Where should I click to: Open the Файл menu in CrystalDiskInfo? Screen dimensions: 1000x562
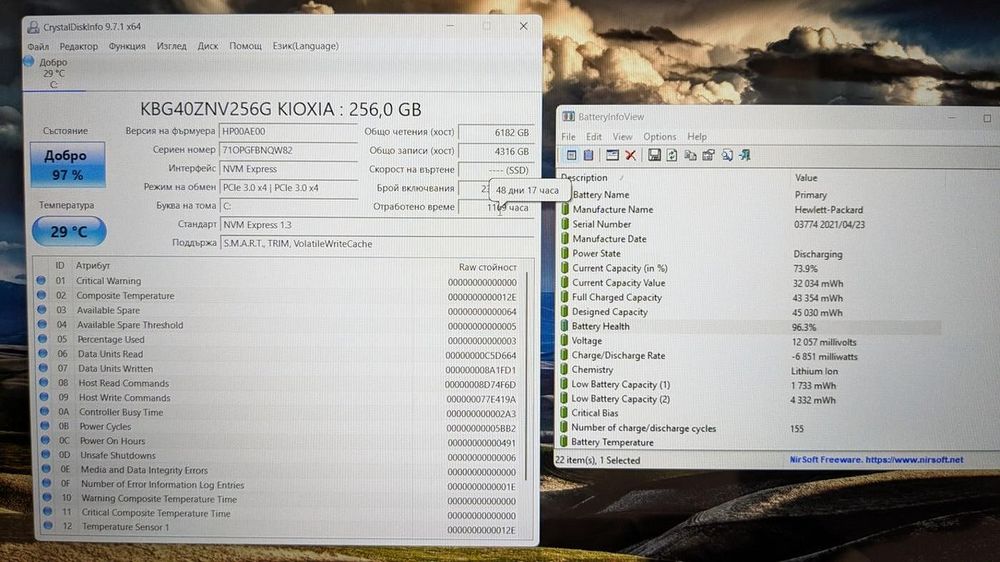[x=38, y=47]
